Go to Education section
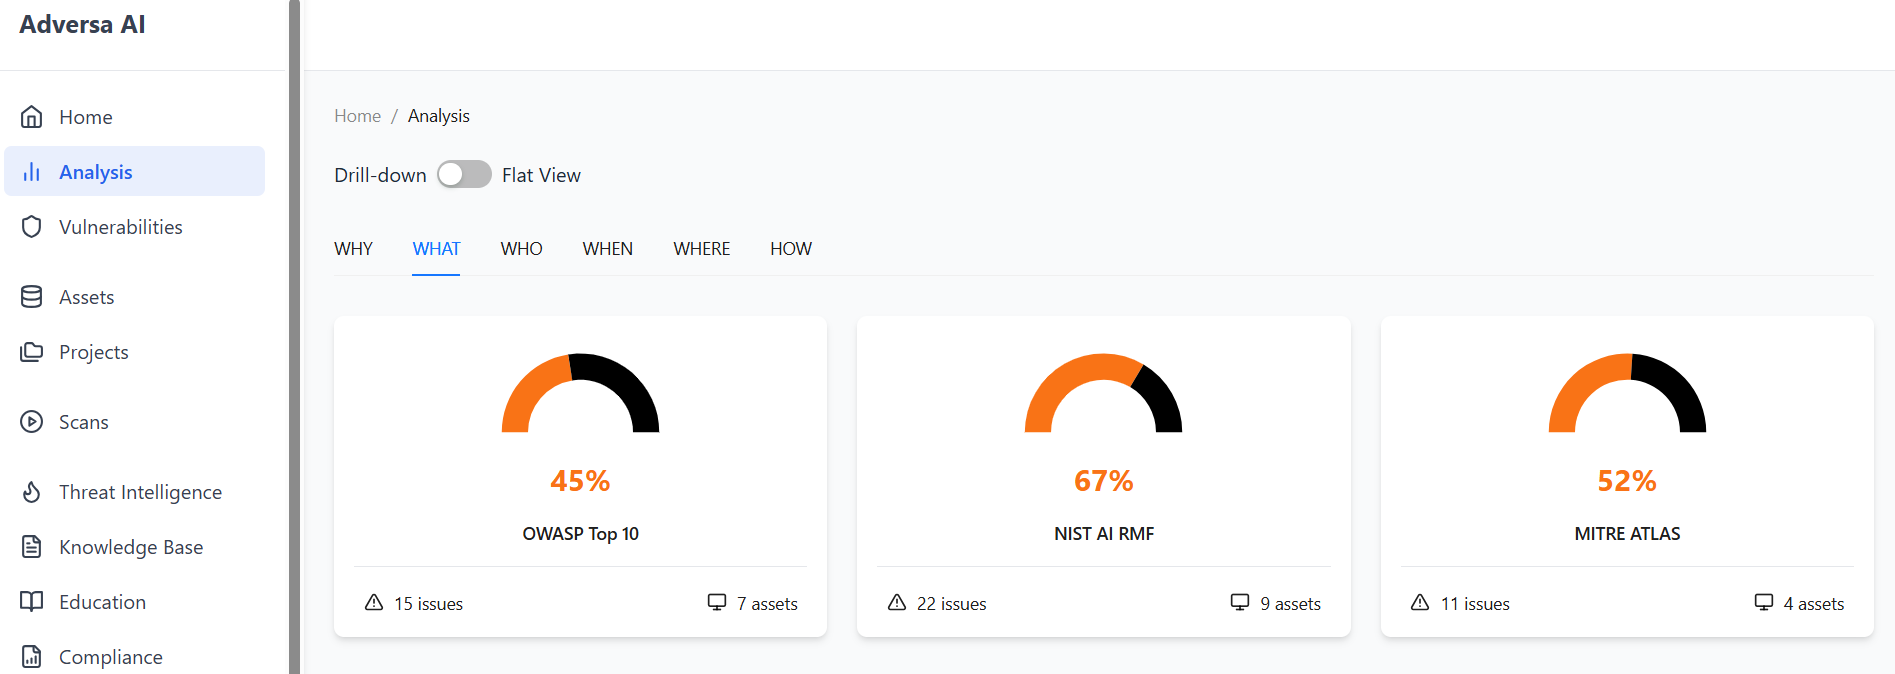1895x674 pixels. 135,602
